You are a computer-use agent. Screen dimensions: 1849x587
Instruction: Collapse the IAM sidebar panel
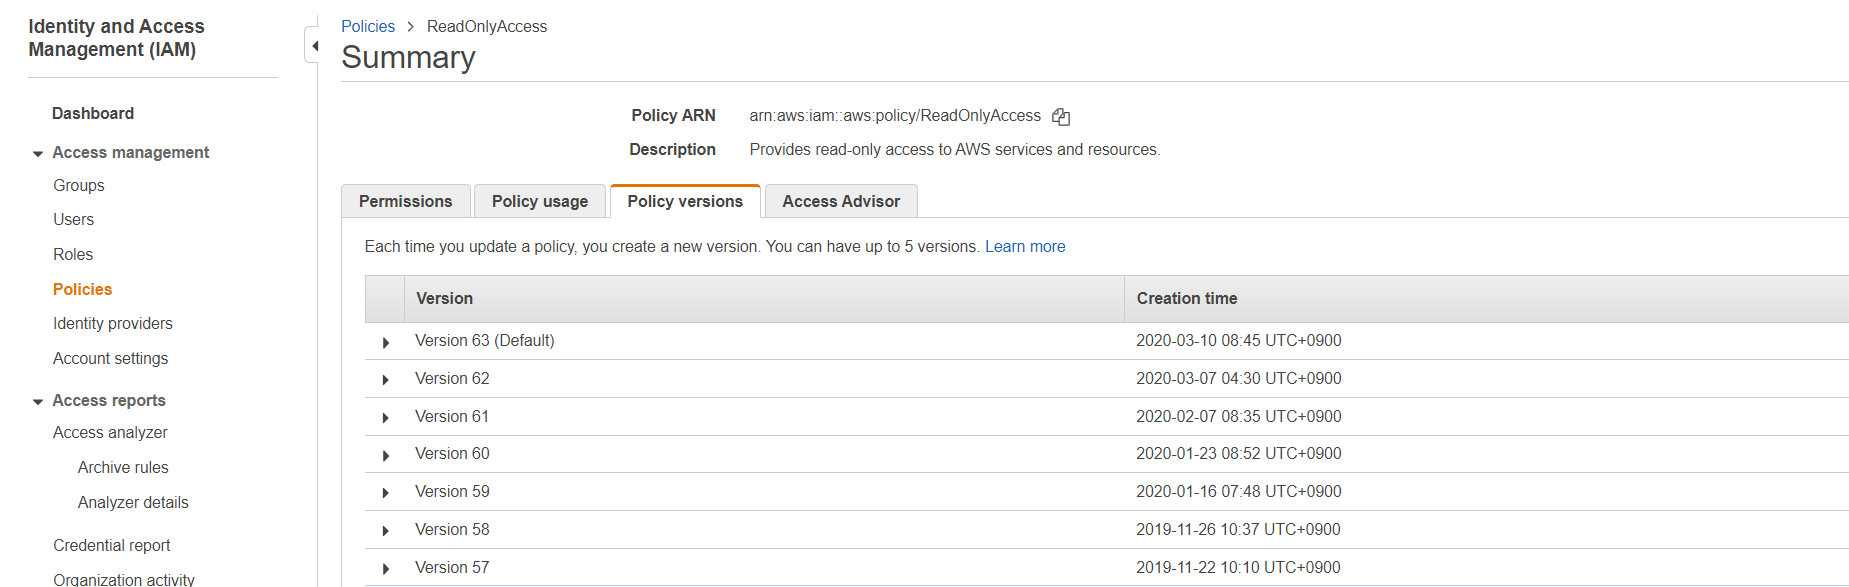point(314,46)
